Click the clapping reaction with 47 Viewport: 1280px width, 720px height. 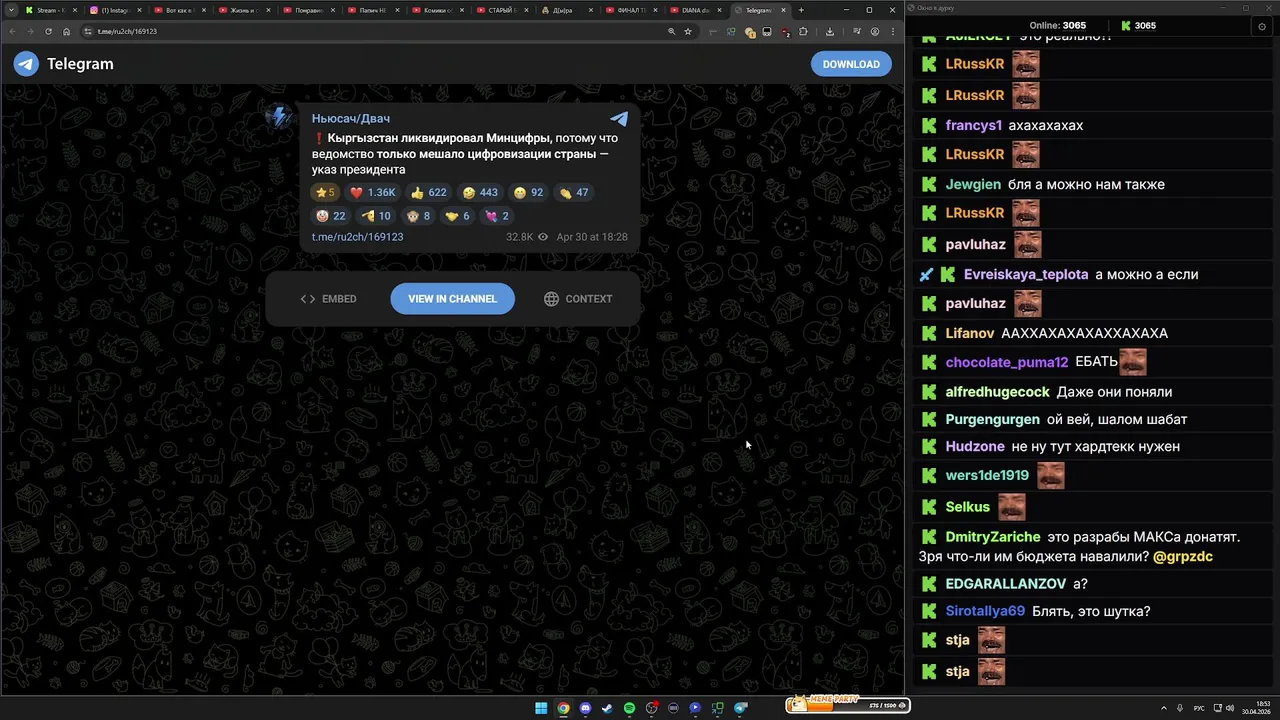click(x=574, y=192)
